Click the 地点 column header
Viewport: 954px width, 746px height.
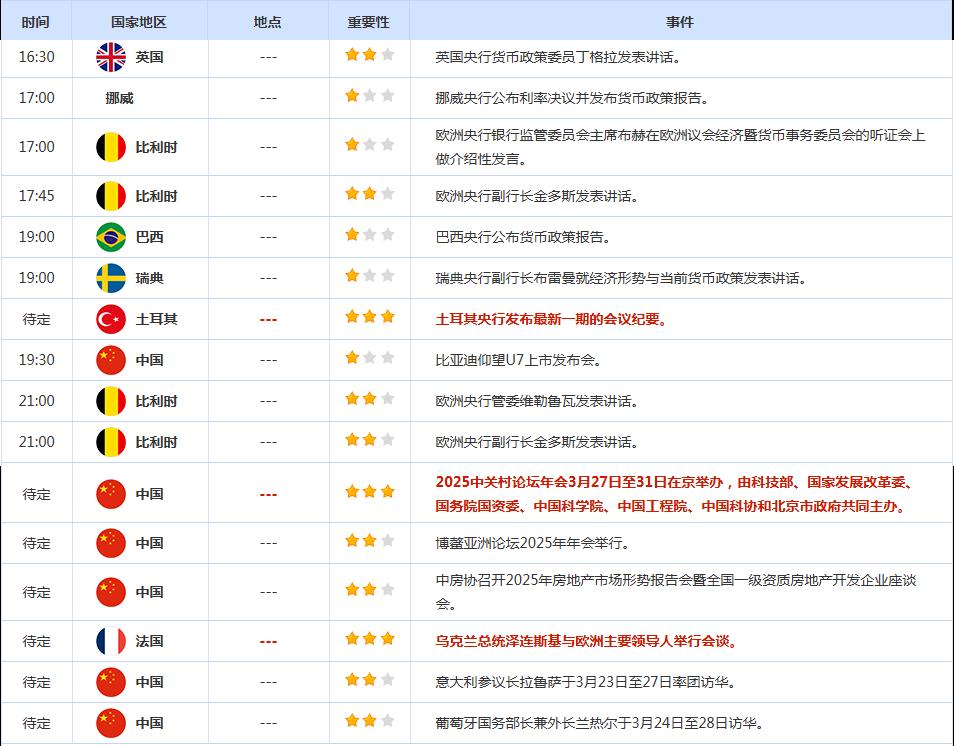click(x=268, y=22)
